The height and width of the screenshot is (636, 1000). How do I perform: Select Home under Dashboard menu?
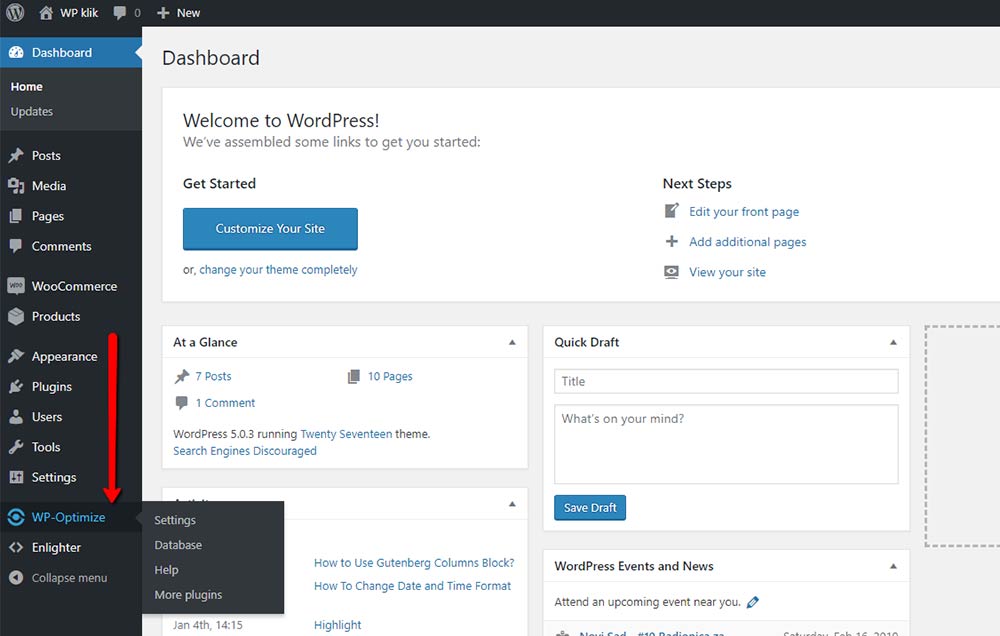27,86
